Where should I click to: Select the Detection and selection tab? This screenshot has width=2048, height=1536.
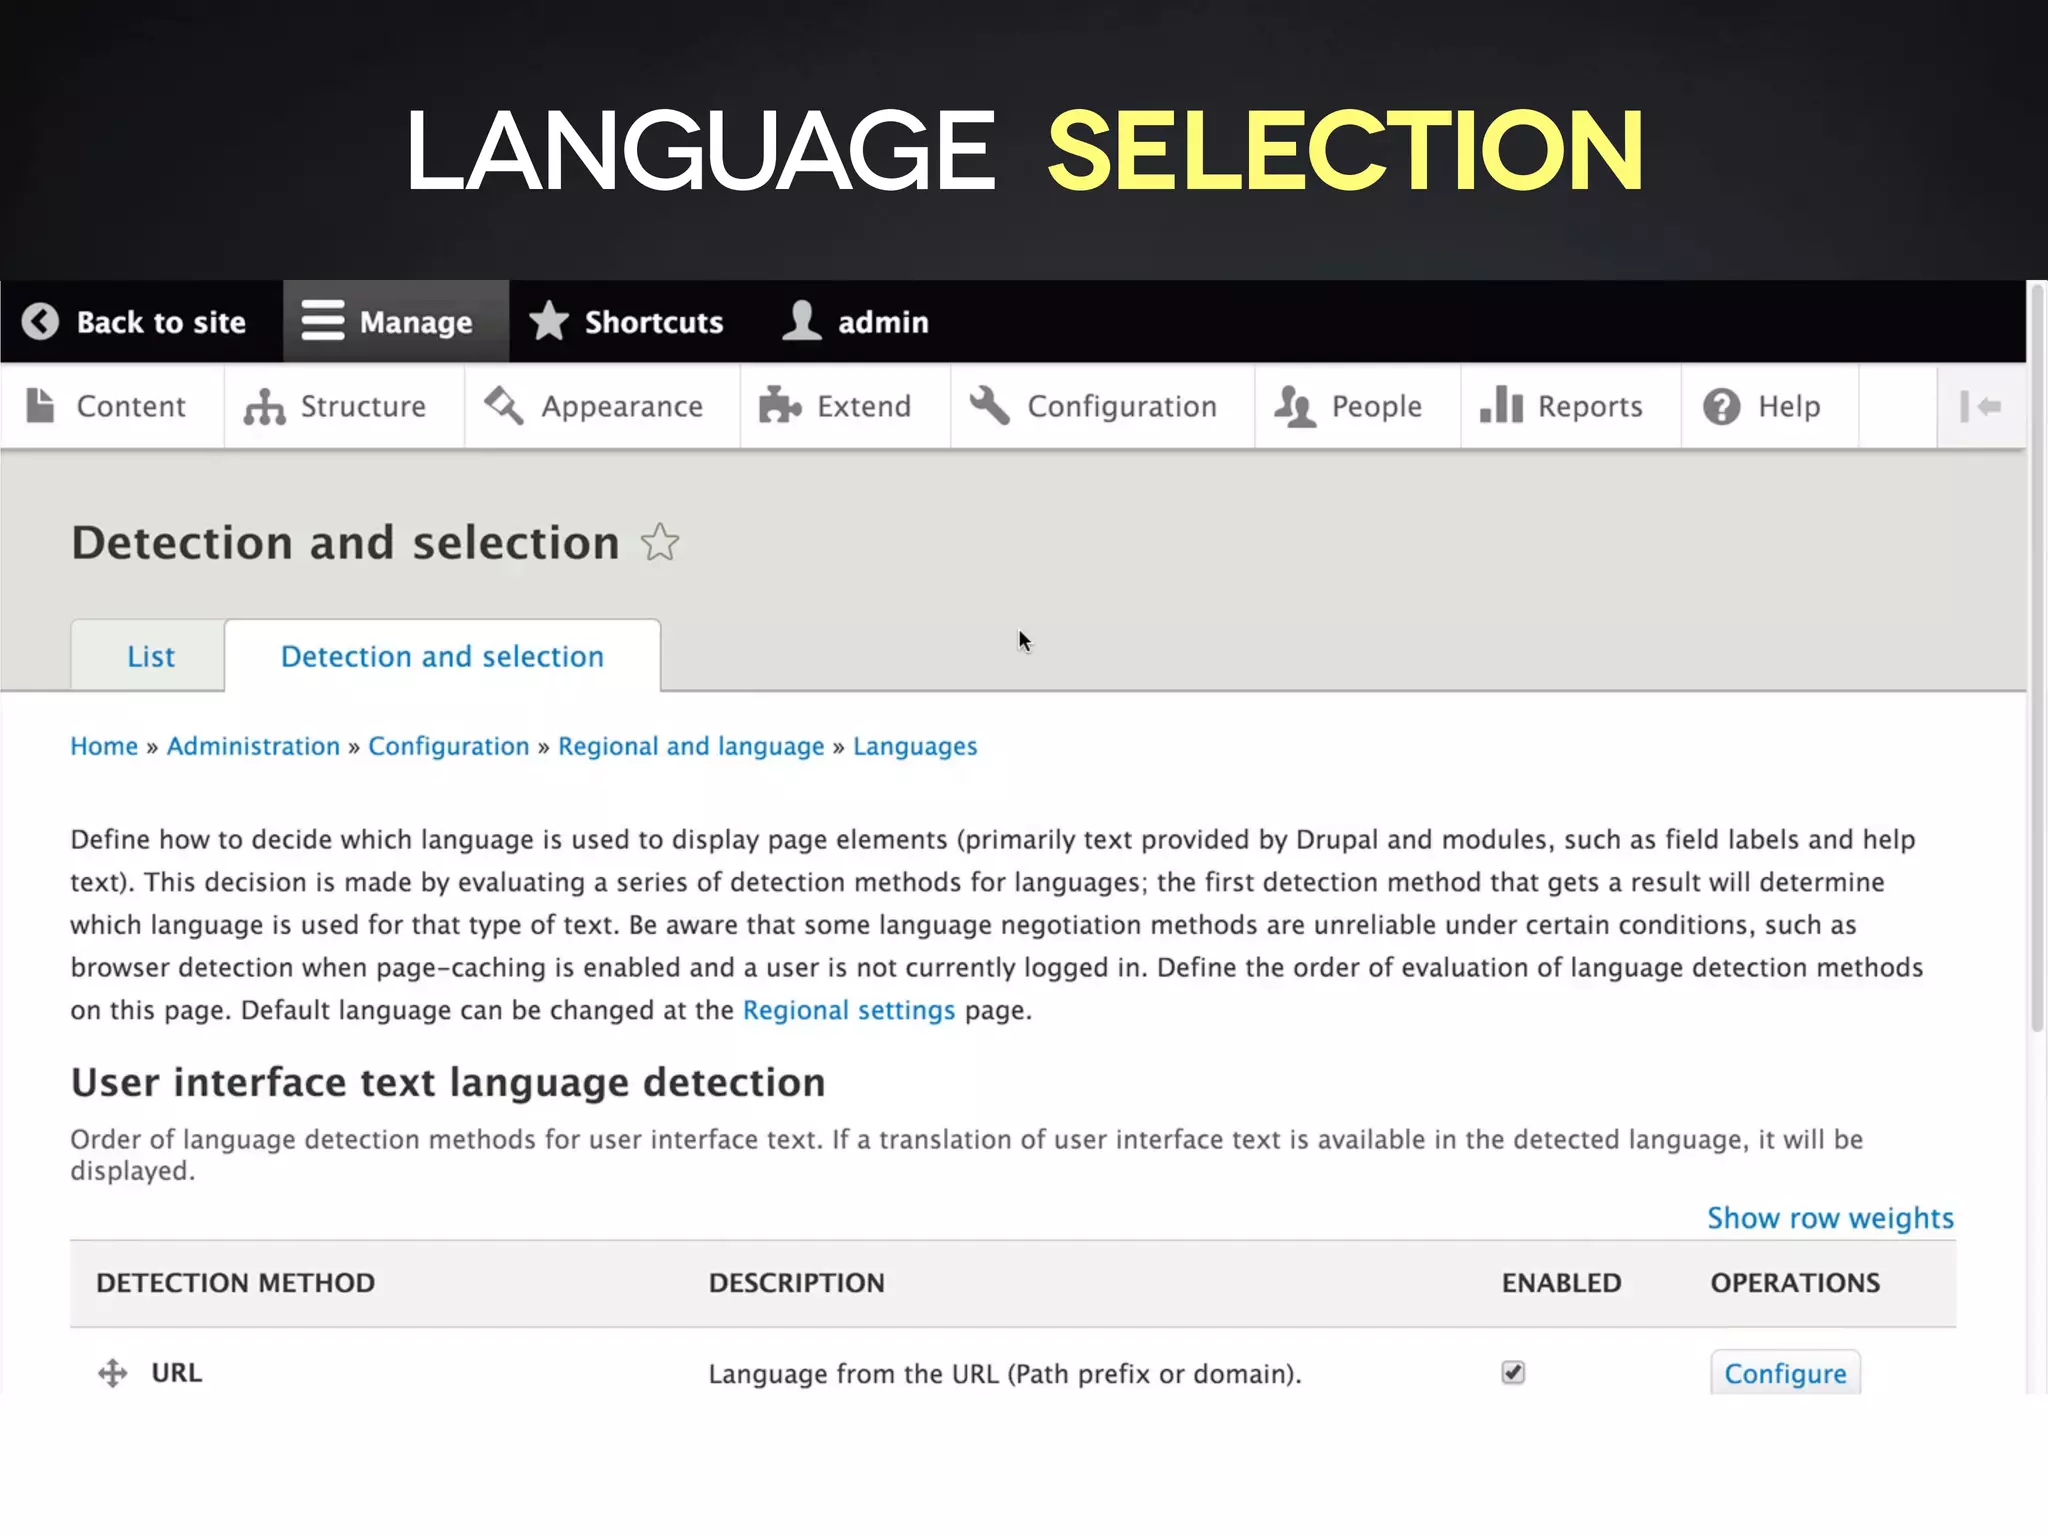pyautogui.click(x=442, y=656)
